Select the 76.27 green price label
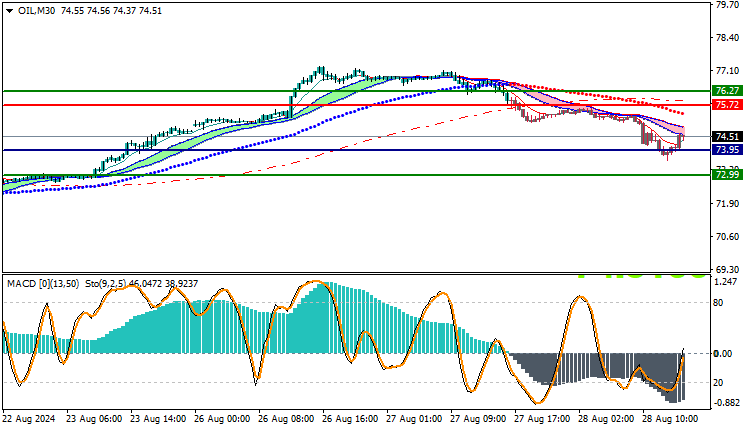Screen dimensions: 750x430 (727, 91)
